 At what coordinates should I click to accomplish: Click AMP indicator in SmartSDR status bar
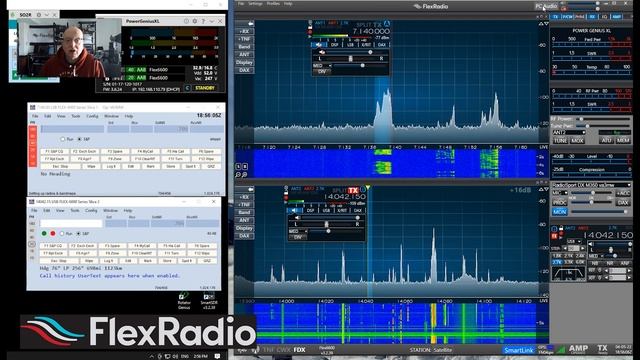[x=578, y=349]
